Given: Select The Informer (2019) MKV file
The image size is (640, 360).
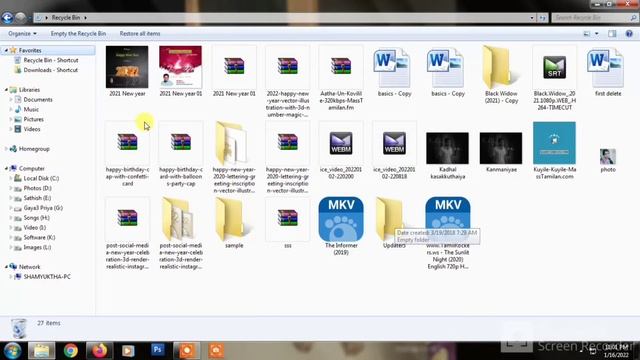Looking at the screenshot, I should pyautogui.click(x=341, y=219).
